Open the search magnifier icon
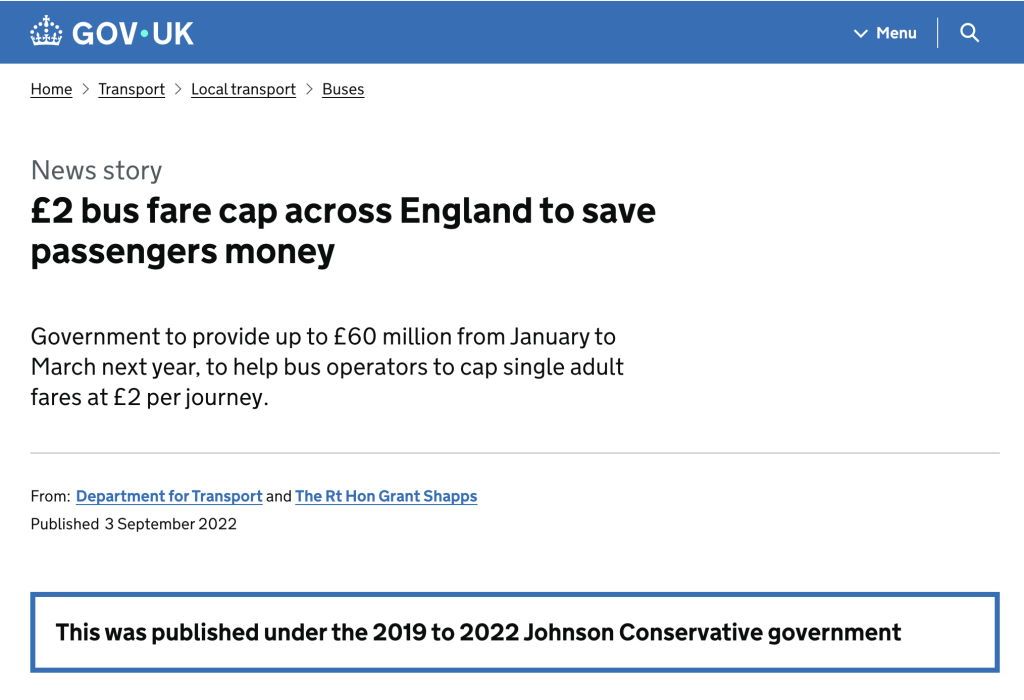The width and height of the screenshot is (1024, 700). tap(969, 33)
